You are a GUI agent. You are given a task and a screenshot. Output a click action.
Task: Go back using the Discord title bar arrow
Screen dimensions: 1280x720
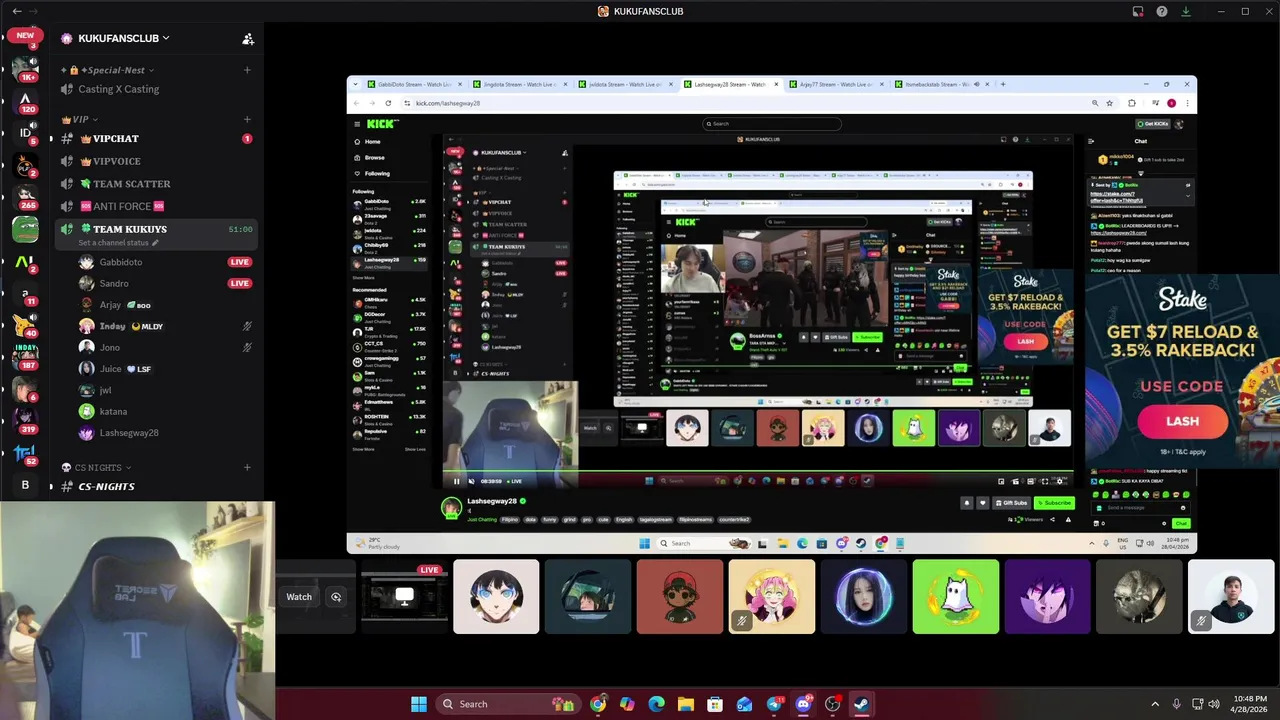(x=17, y=11)
